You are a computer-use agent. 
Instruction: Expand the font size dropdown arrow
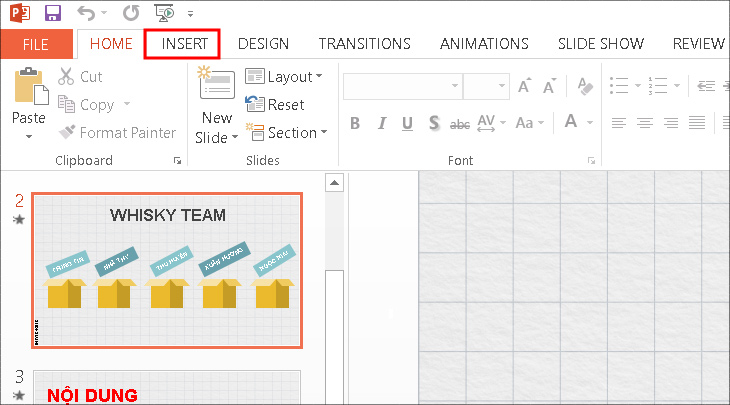tap(501, 86)
